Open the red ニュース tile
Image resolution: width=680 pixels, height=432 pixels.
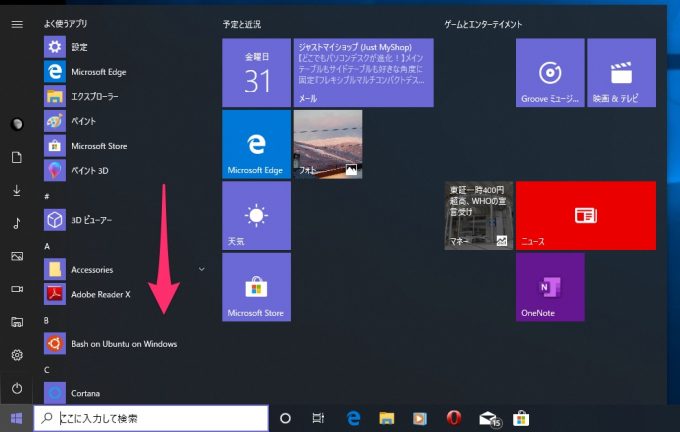[586, 216]
